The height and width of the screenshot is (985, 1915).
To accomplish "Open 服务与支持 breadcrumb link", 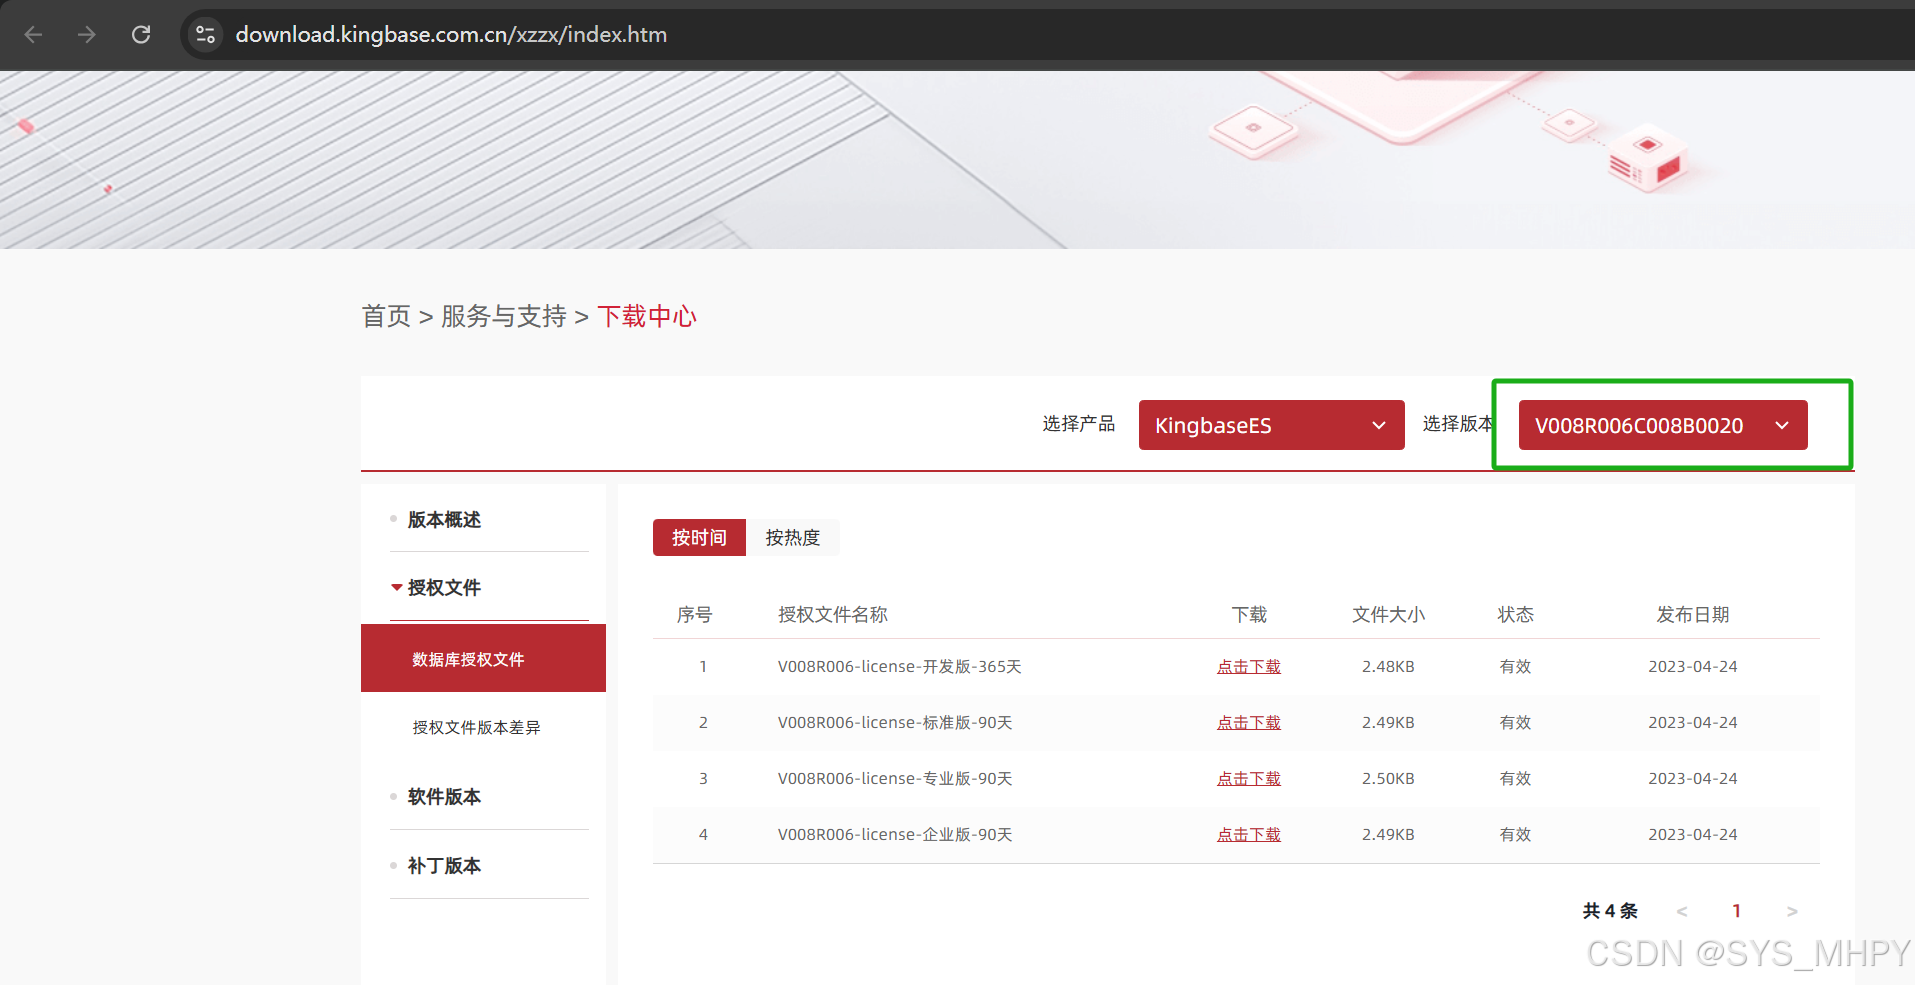I will click(x=504, y=316).
